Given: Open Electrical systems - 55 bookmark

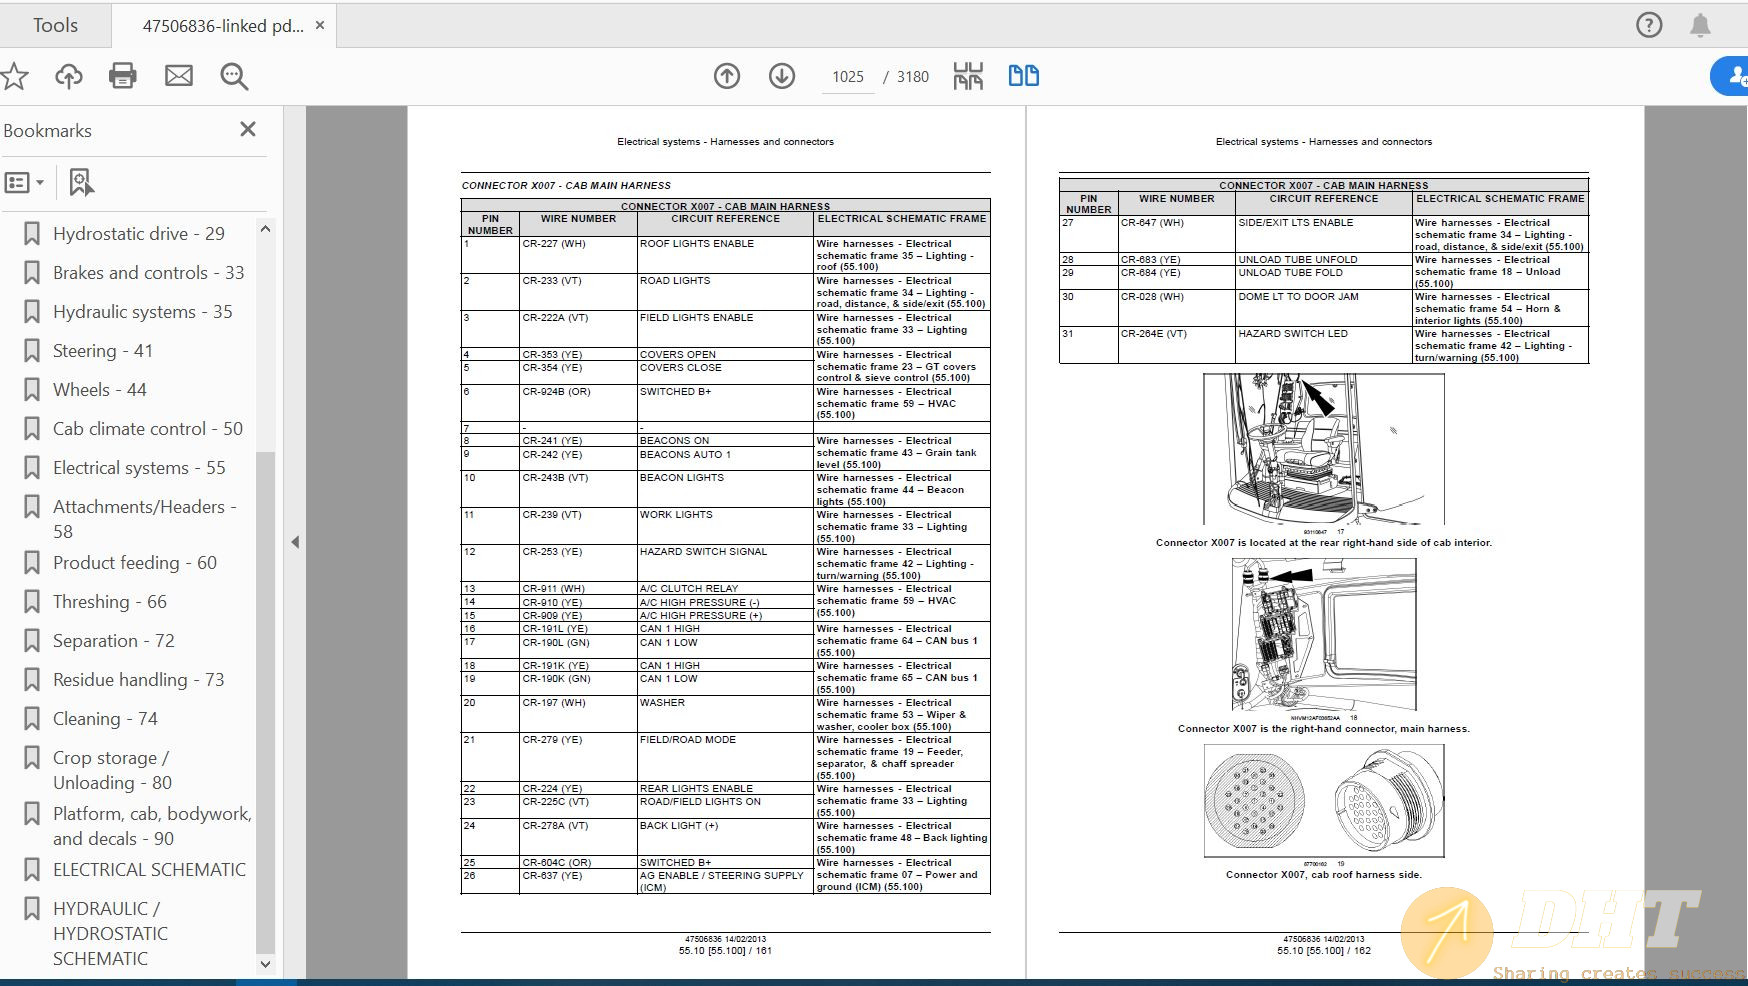Looking at the screenshot, I should (139, 467).
